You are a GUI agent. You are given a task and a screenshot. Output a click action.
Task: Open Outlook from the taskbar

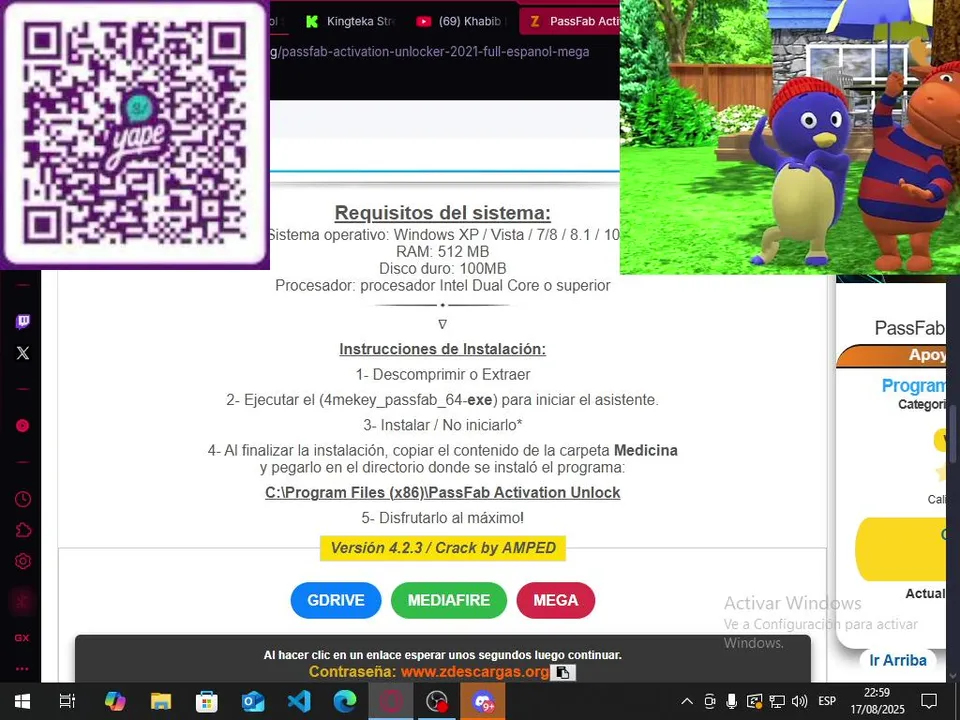[x=252, y=701]
